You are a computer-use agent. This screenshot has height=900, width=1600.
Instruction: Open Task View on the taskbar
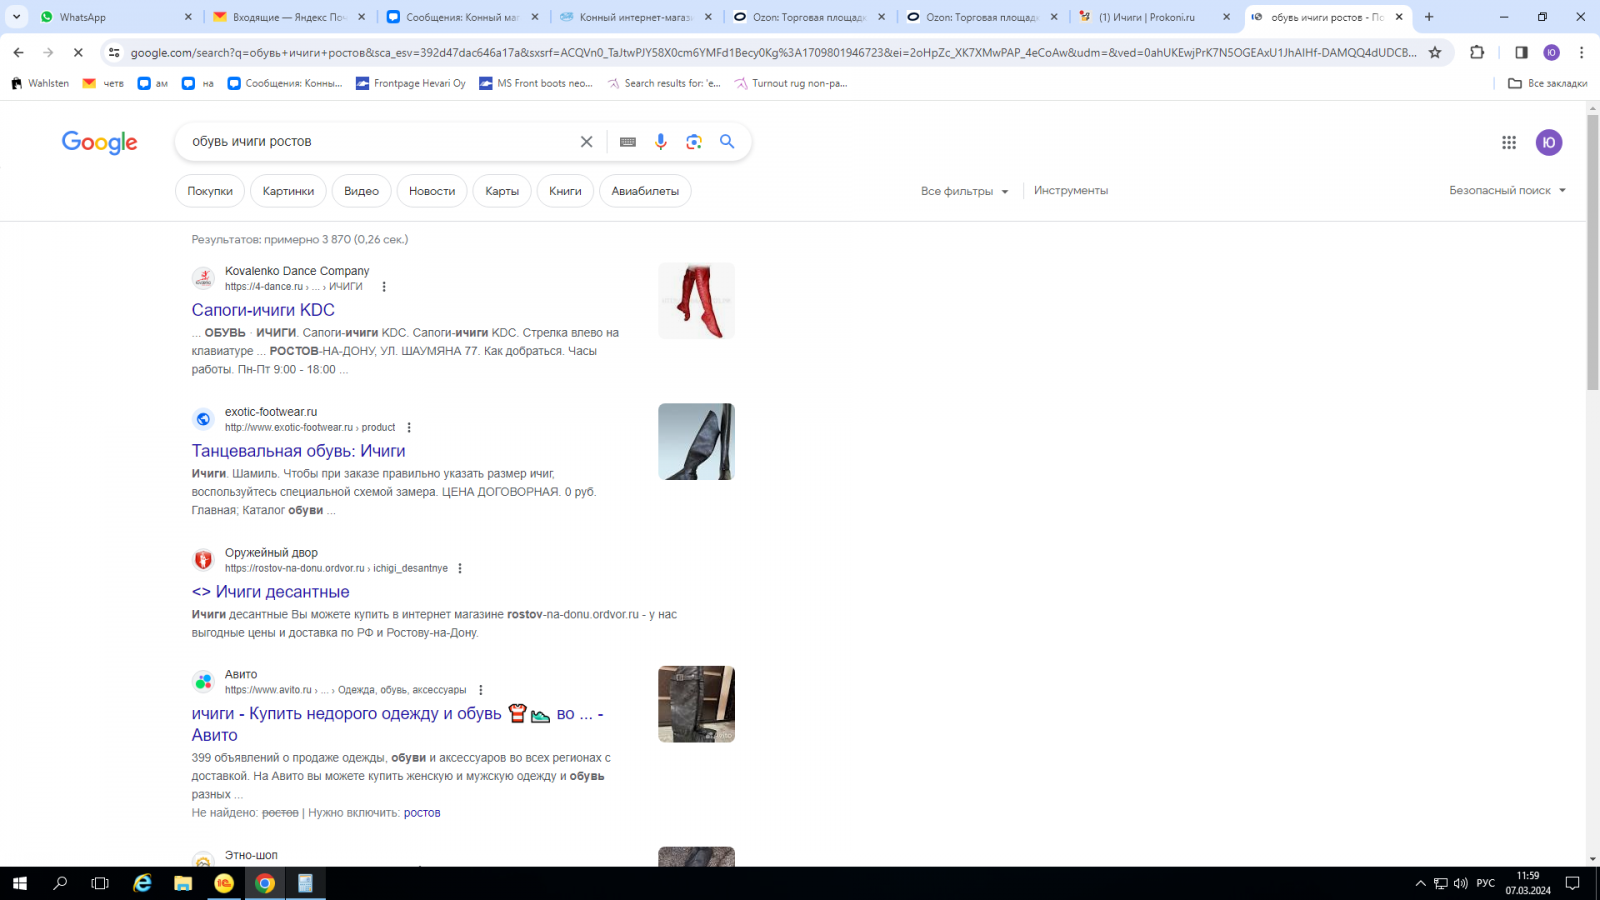coord(100,883)
